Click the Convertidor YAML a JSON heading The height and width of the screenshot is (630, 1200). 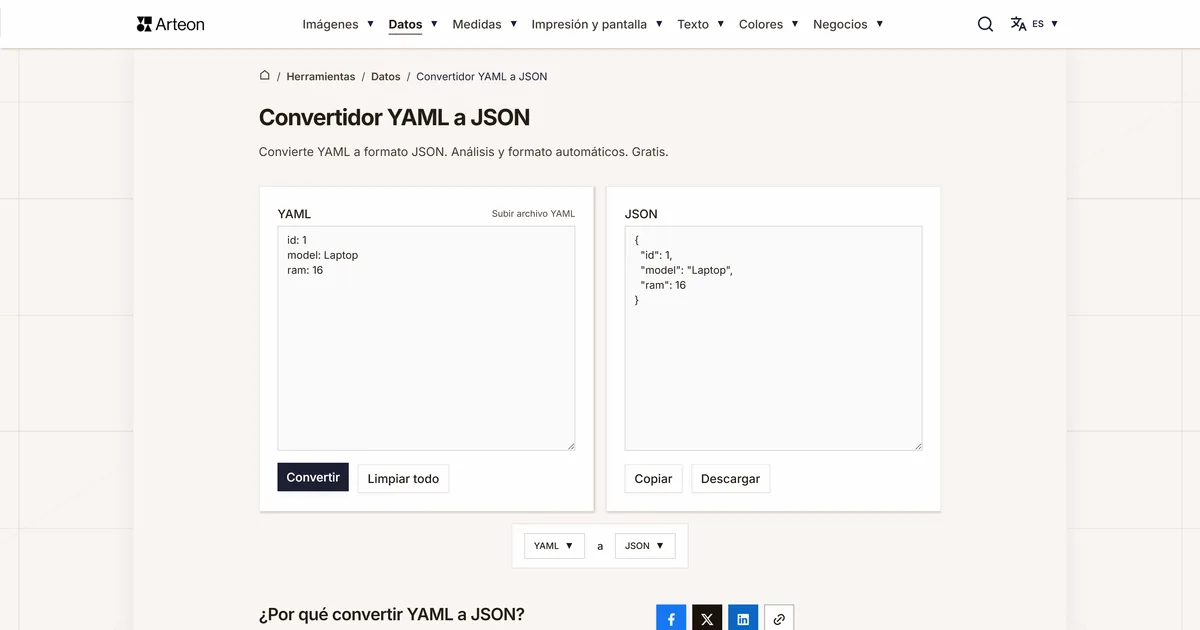click(x=394, y=117)
